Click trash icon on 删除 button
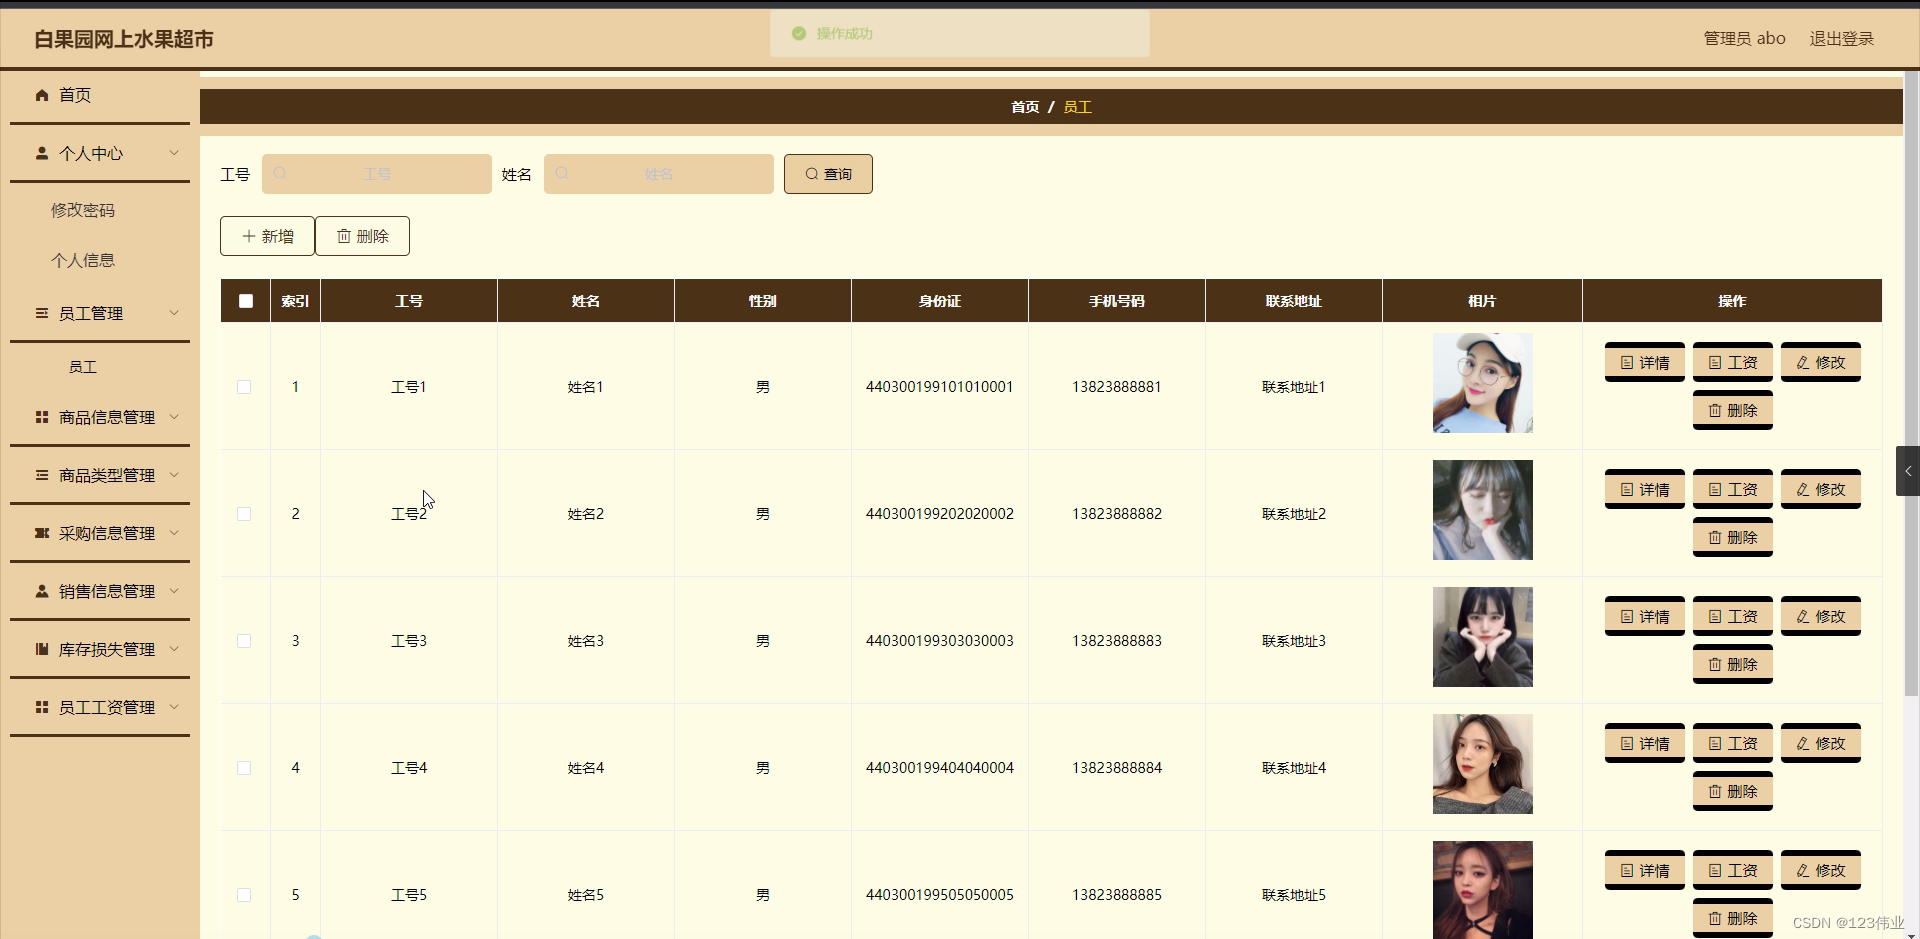This screenshot has height=939, width=1920. click(344, 236)
